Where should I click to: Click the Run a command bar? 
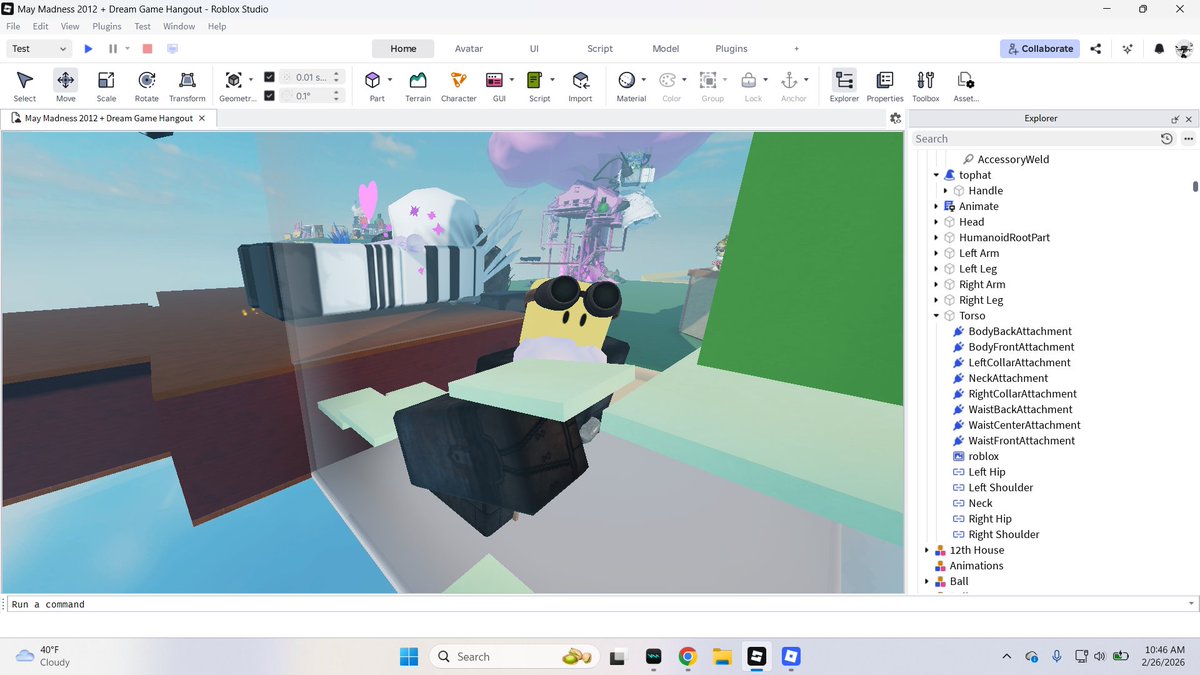tap(600, 604)
